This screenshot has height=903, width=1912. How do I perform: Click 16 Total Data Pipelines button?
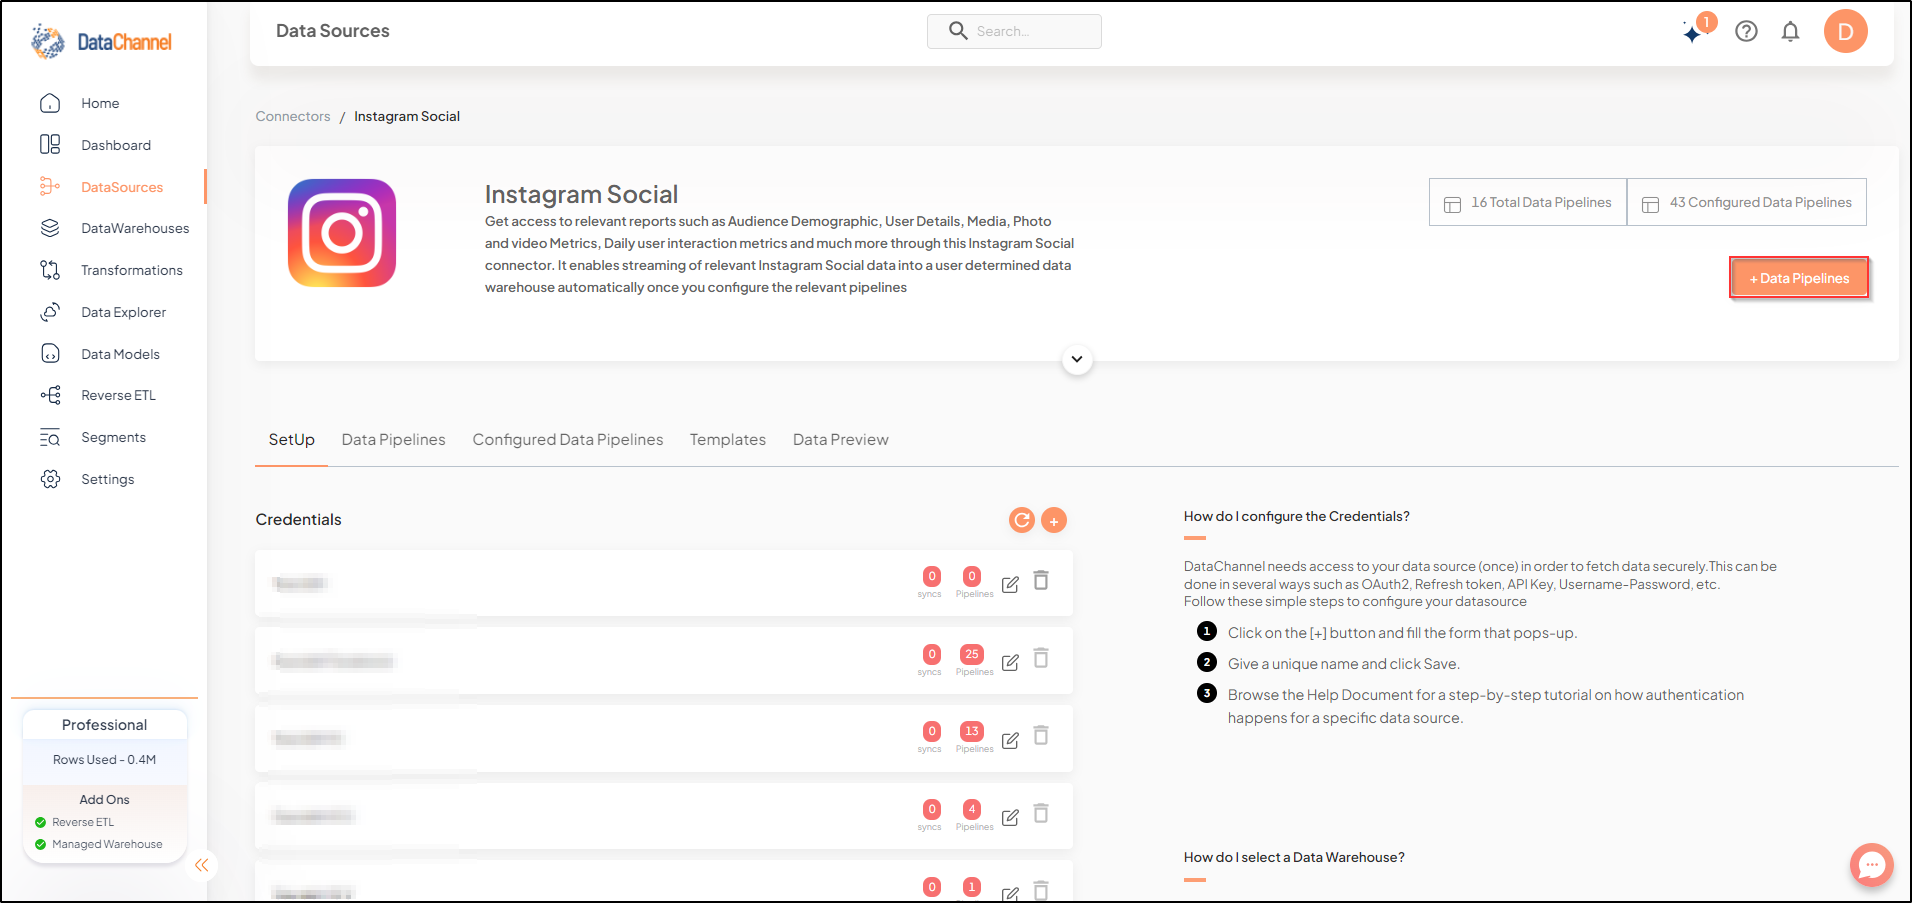pyautogui.click(x=1528, y=203)
